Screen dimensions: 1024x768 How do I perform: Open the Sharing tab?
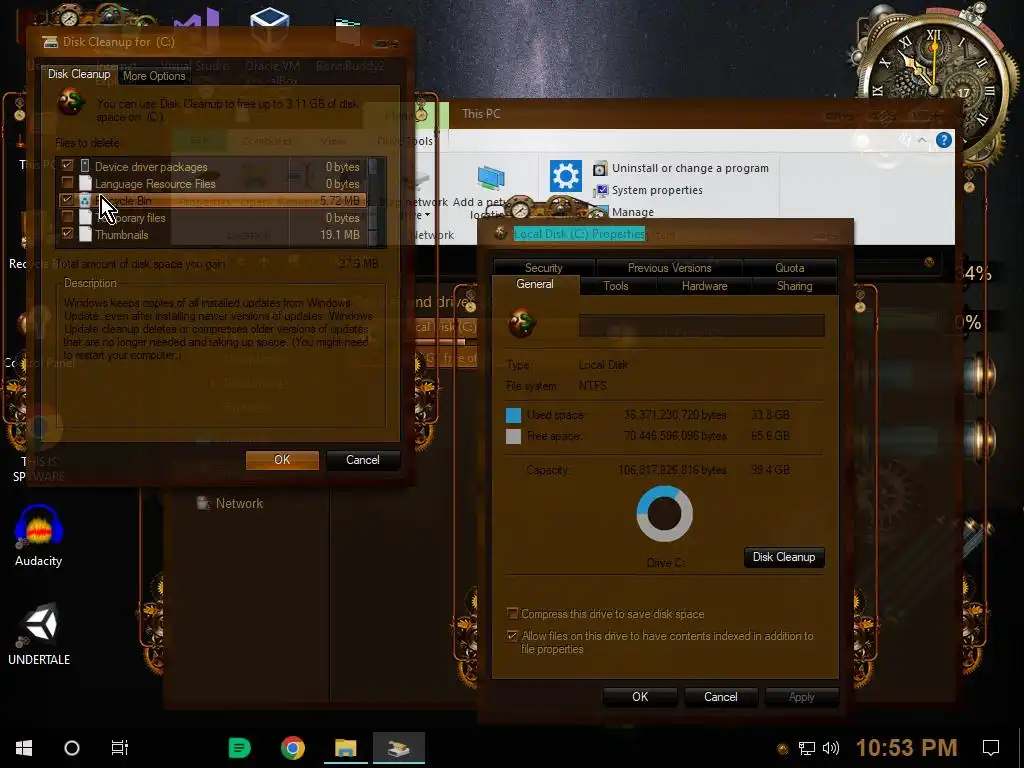point(794,286)
